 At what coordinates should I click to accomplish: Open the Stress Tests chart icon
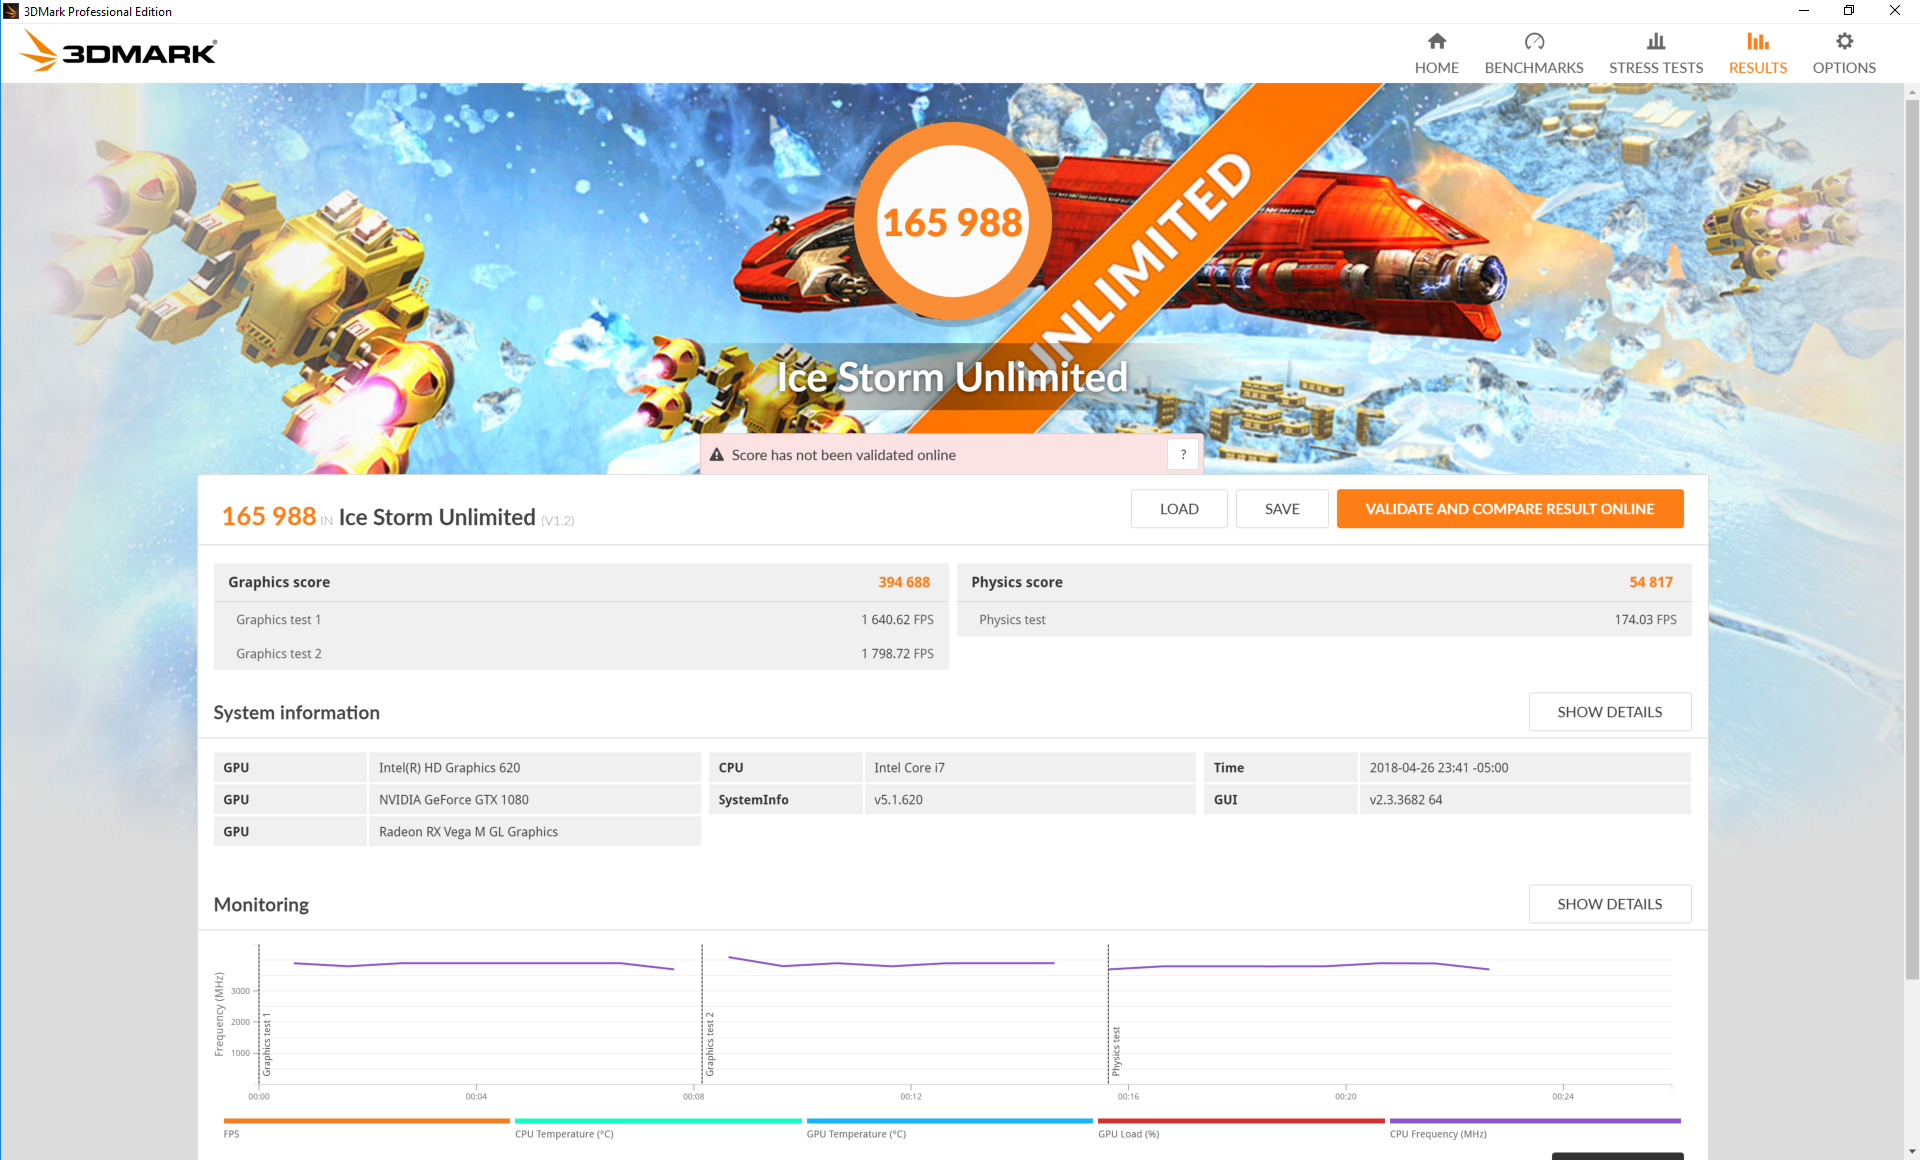pos(1655,41)
